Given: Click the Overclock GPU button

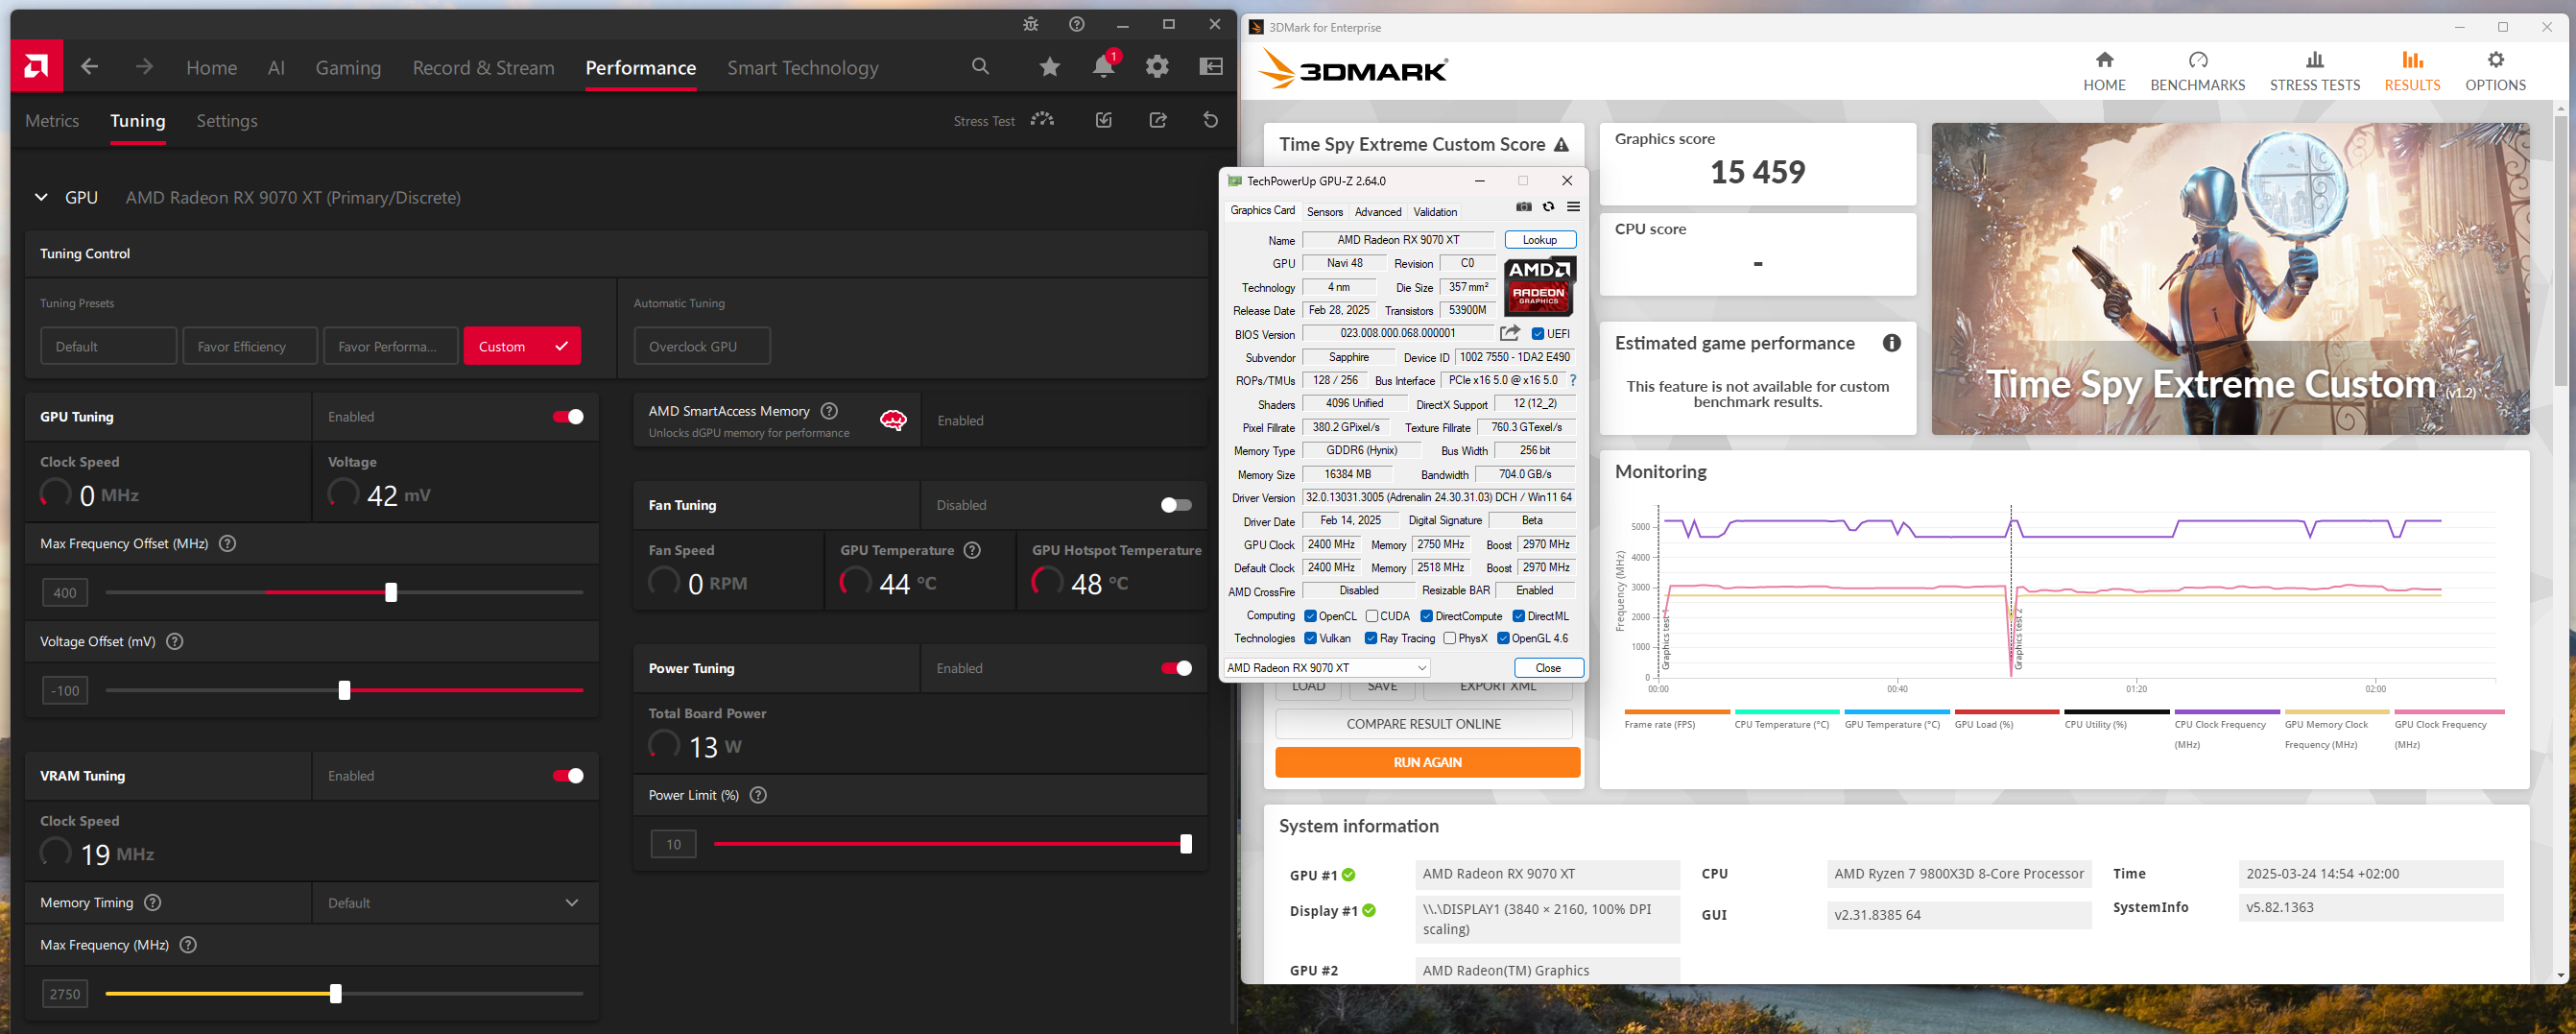Looking at the screenshot, I should pyautogui.click(x=702, y=346).
